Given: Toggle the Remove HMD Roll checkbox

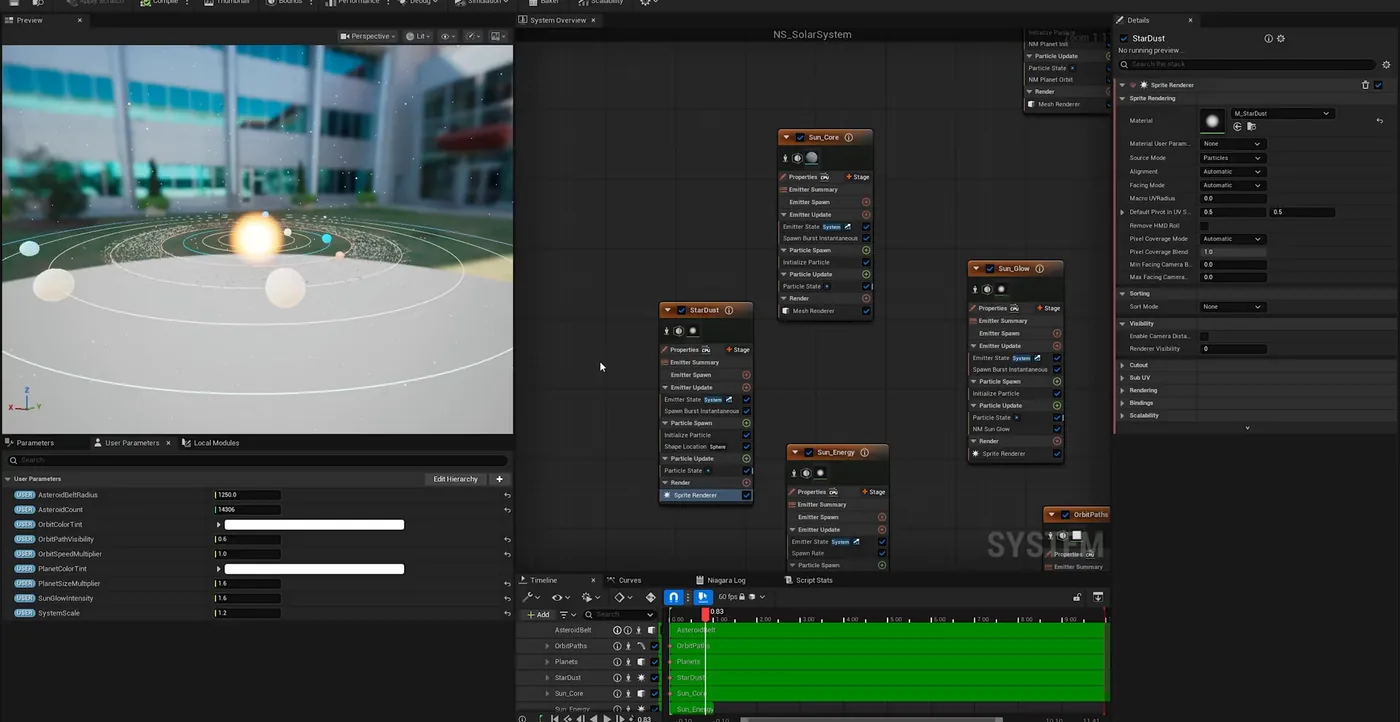Looking at the screenshot, I should [x=1204, y=226].
